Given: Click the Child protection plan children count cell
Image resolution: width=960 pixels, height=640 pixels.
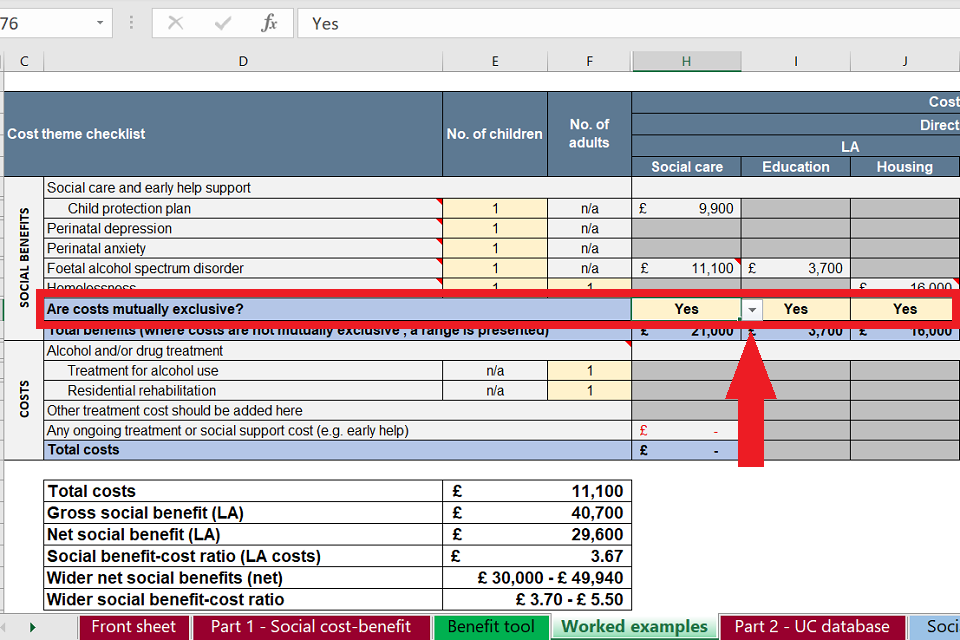Looking at the screenshot, I should coord(494,209).
